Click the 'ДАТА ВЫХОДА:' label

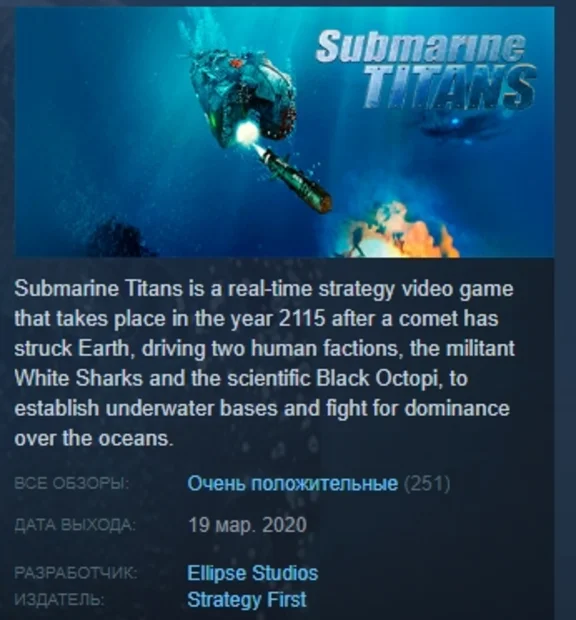pos(75,525)
